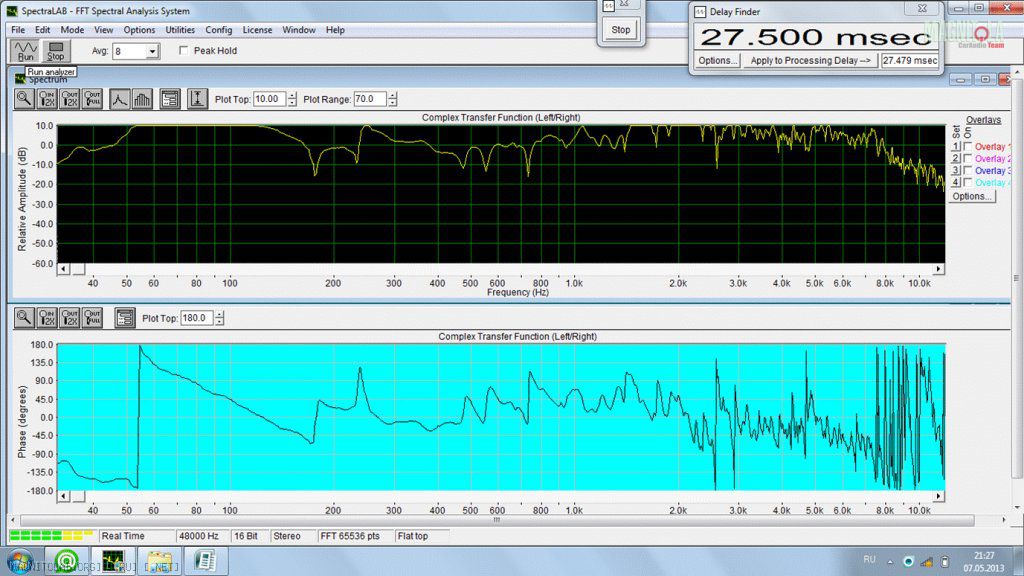This screenshot has height=576, width=1024.
Task: Open the amplitude plot properties list icon
Action: click(x=170, y=99)
